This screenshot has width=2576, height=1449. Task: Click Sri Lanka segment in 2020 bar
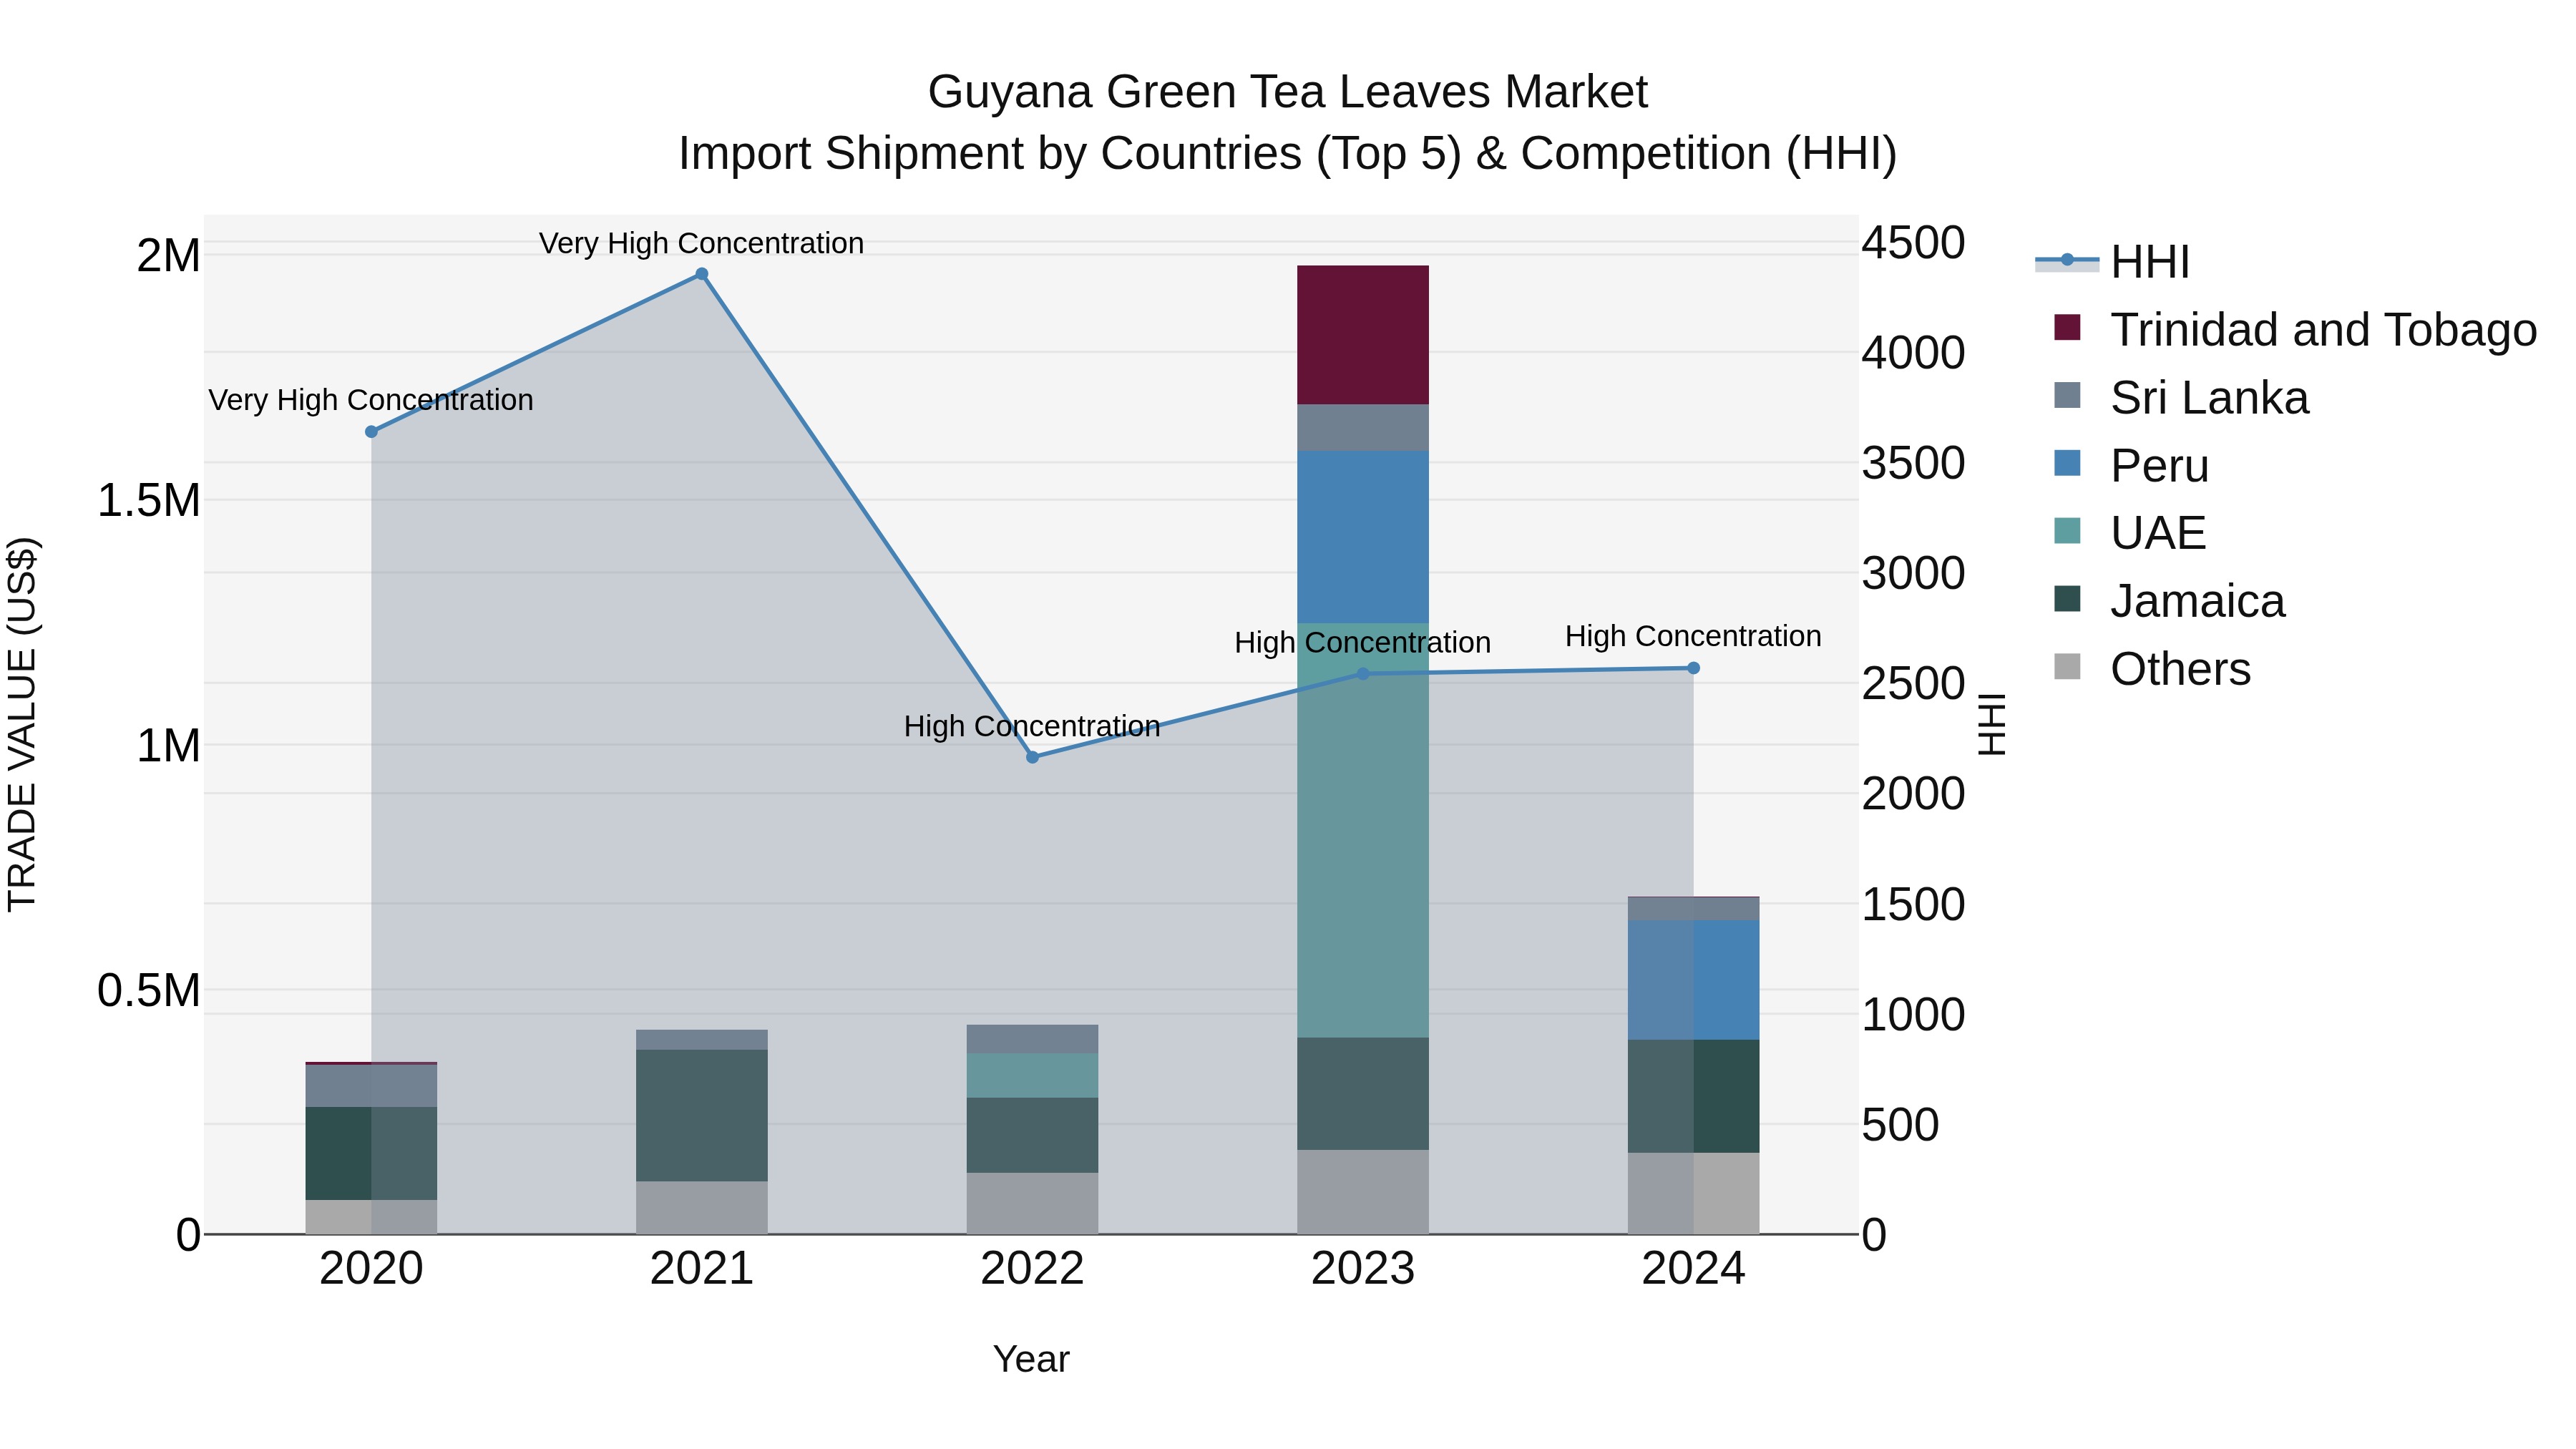click(371, 1086)
